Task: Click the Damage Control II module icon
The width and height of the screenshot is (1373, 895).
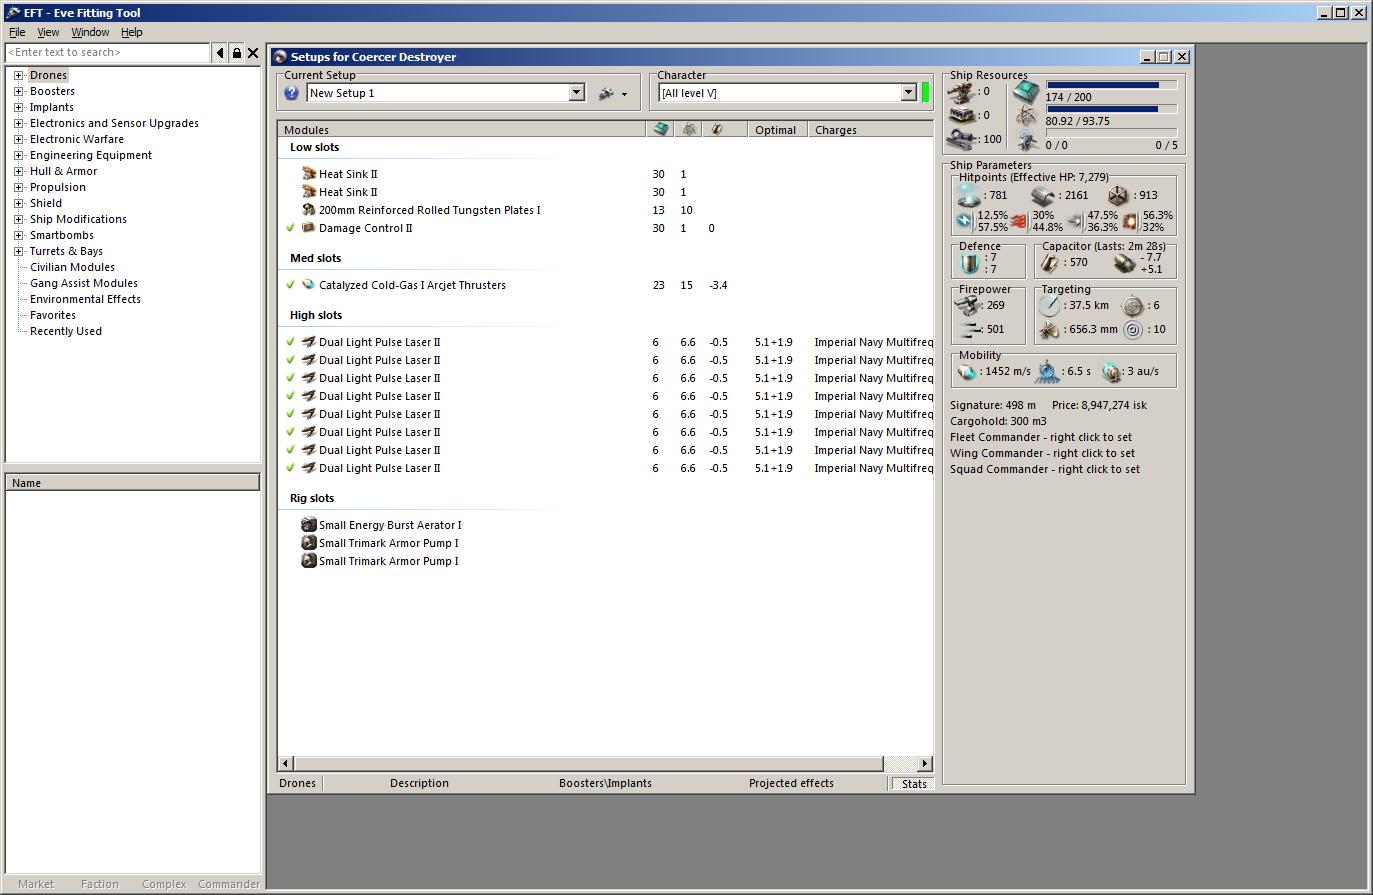Action: 309,228
